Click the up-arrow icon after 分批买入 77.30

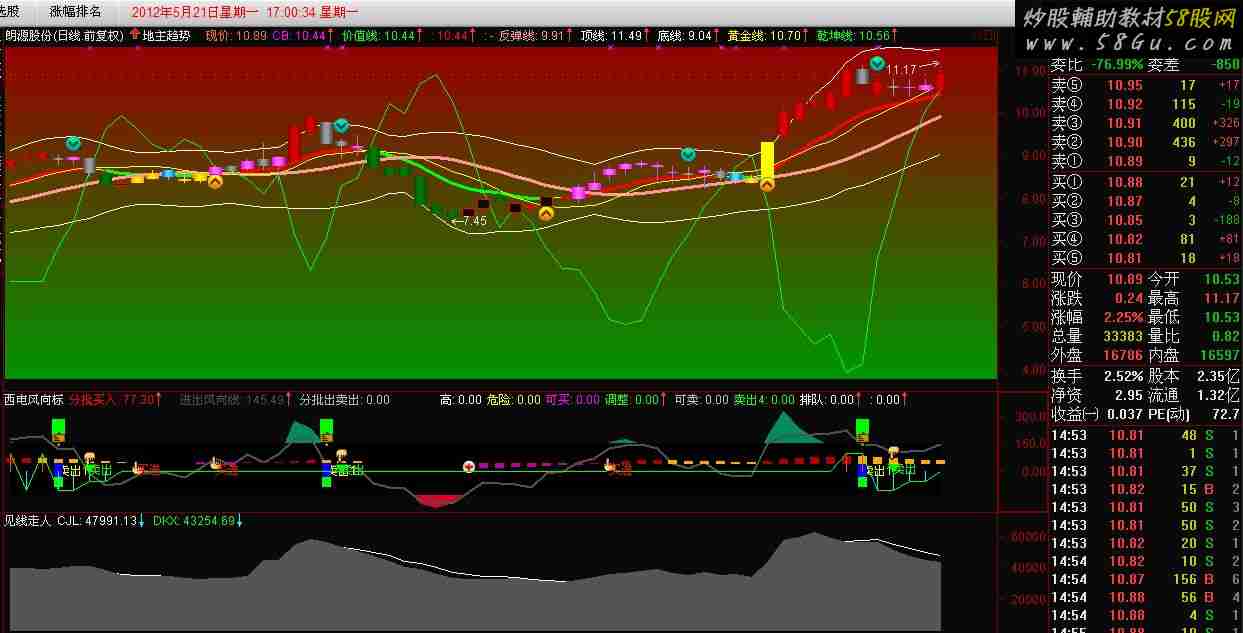pyautogui.click(x=159, y=399)
